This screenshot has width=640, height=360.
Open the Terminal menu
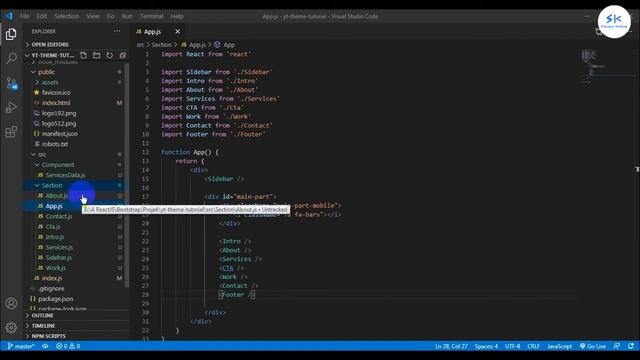152,16
